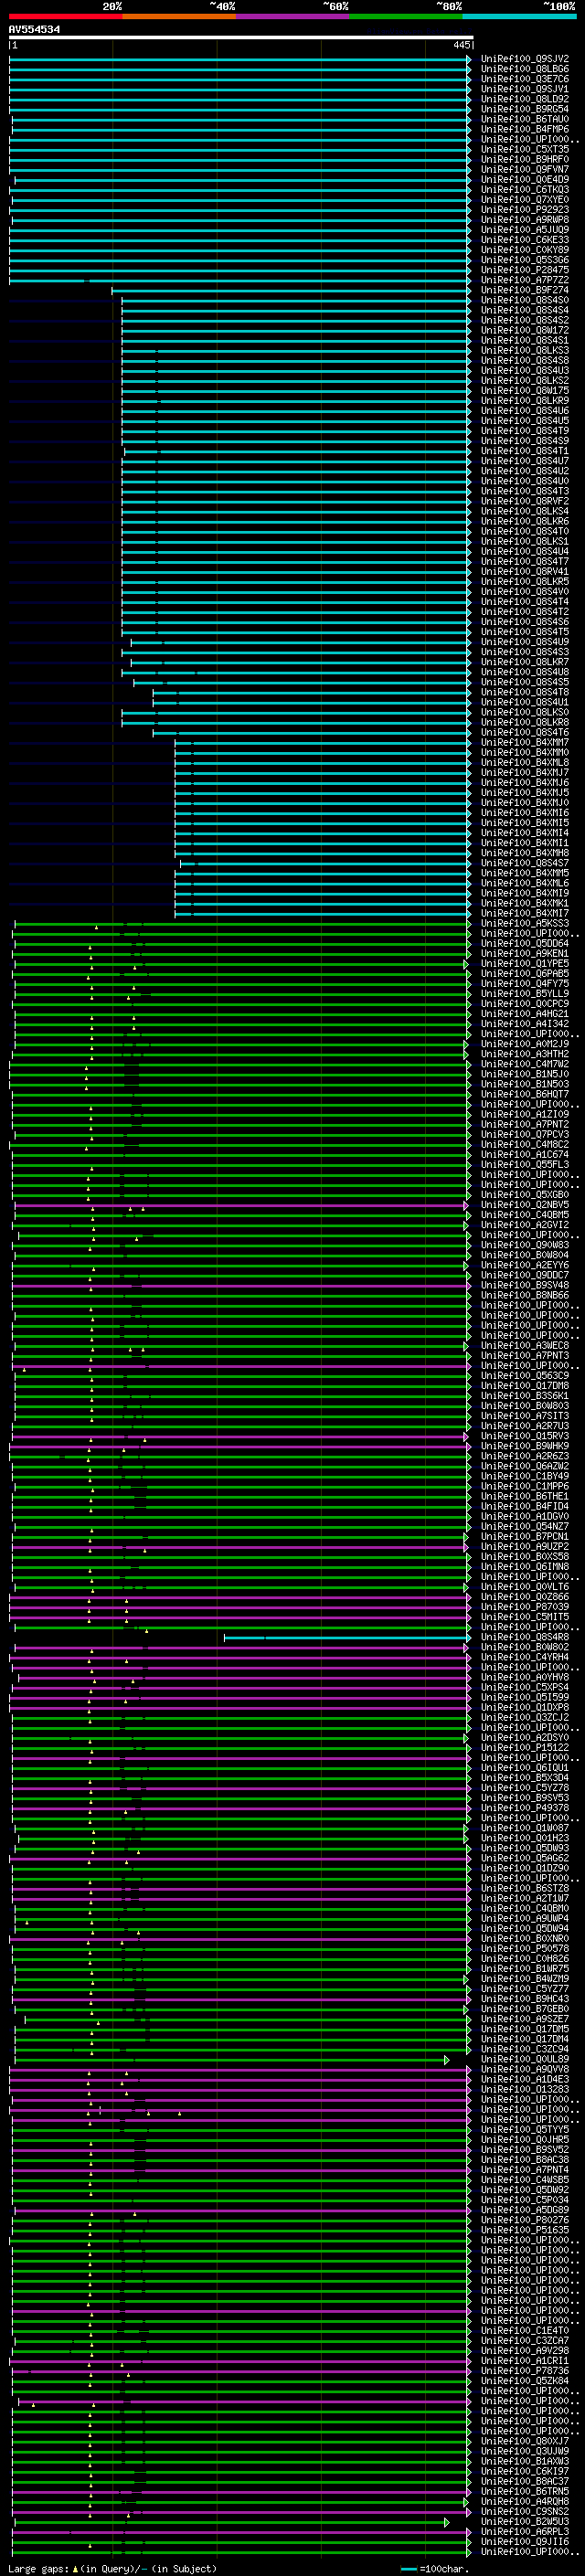
Task: Click the white query scale bar 1-445
Action: pos(241,37)
